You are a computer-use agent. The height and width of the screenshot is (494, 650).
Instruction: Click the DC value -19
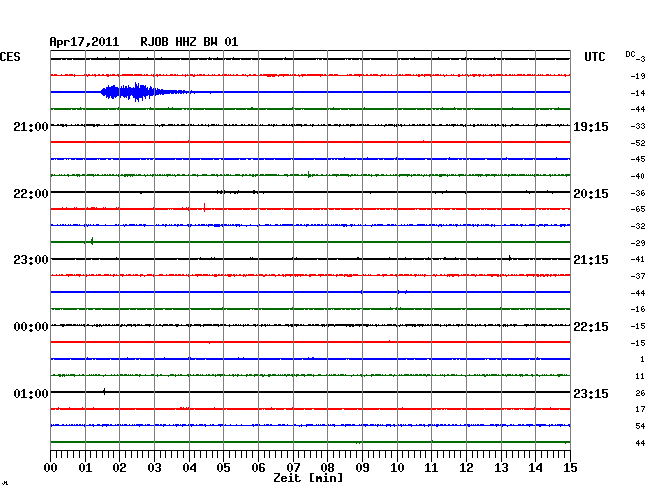coord(638,76)
